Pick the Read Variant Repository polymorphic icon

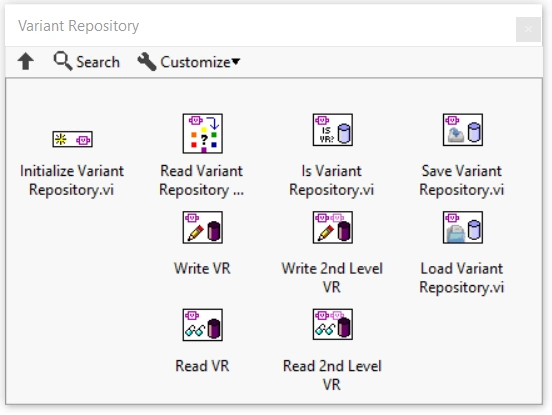tap(202, 133)
